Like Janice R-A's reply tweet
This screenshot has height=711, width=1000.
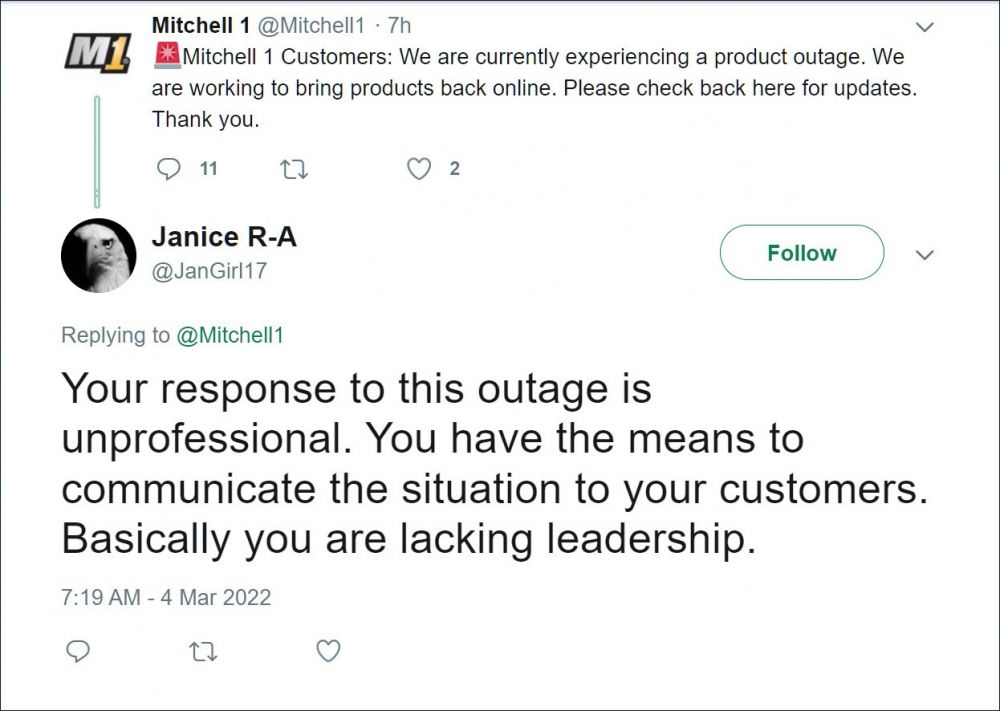[x=328, y=651]
